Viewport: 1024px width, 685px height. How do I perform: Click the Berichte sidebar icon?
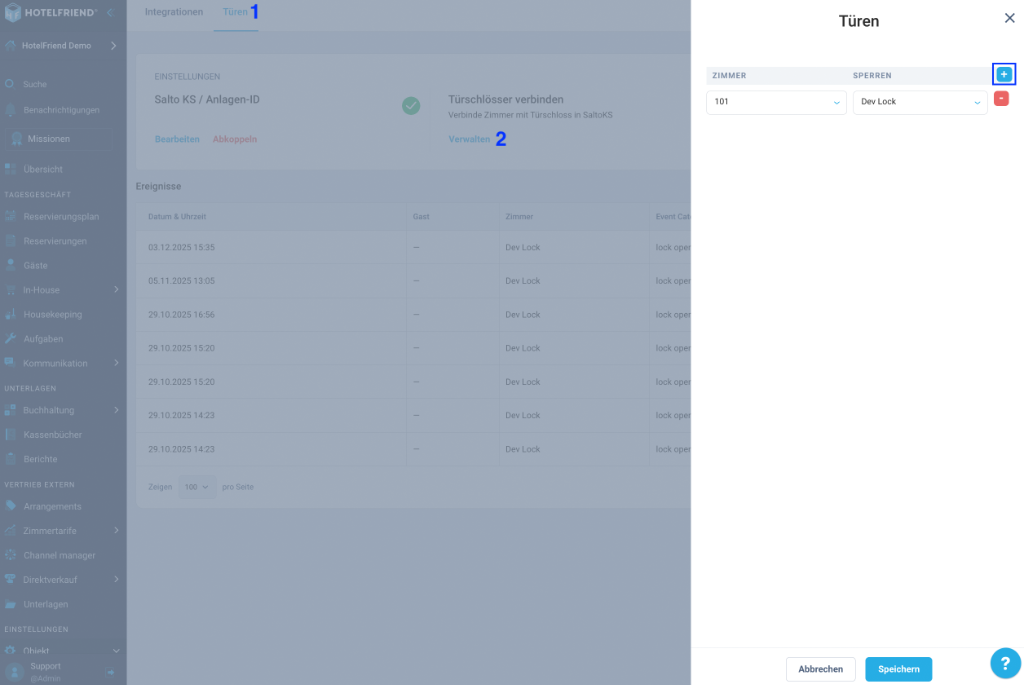10,458
